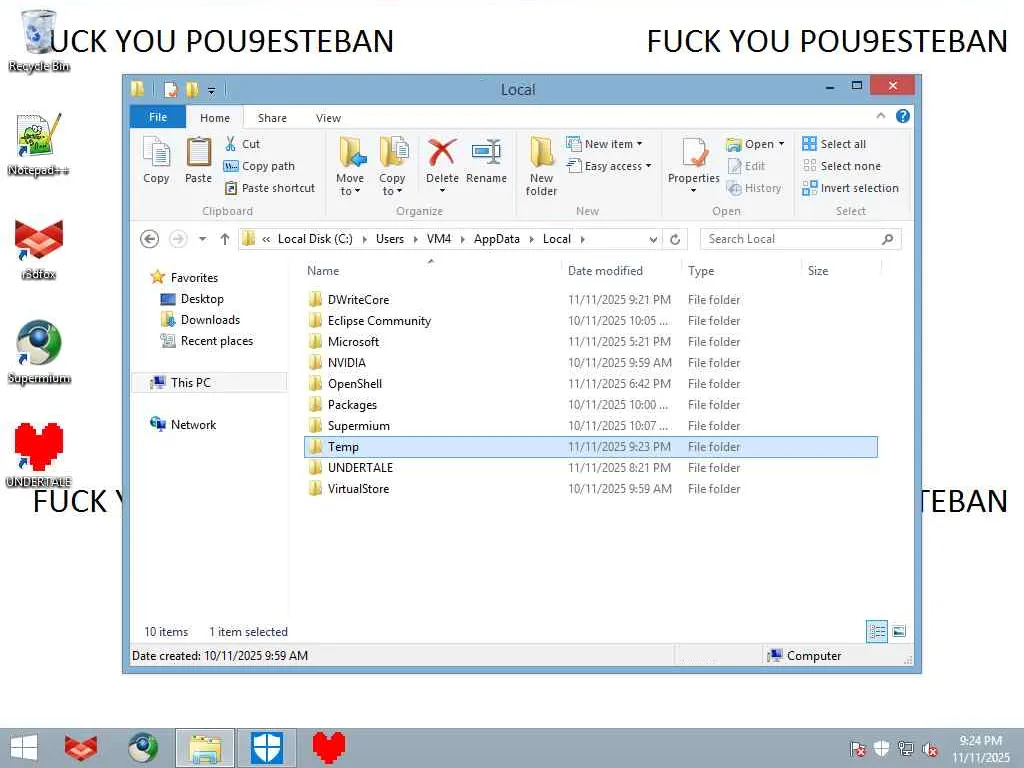Screen dimensions: 1024x768
Task: Switch to large thumbnails view icon
Action: (899, 632)
